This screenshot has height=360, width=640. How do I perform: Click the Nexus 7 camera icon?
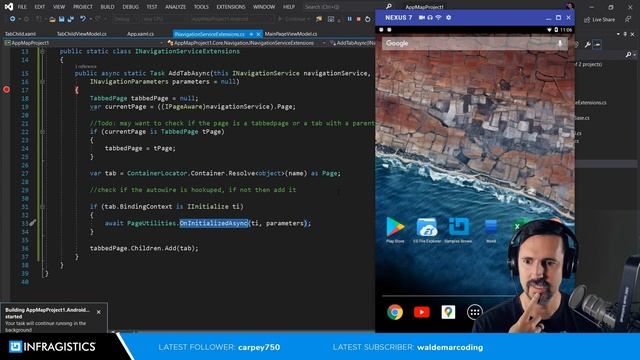point(422,18)
